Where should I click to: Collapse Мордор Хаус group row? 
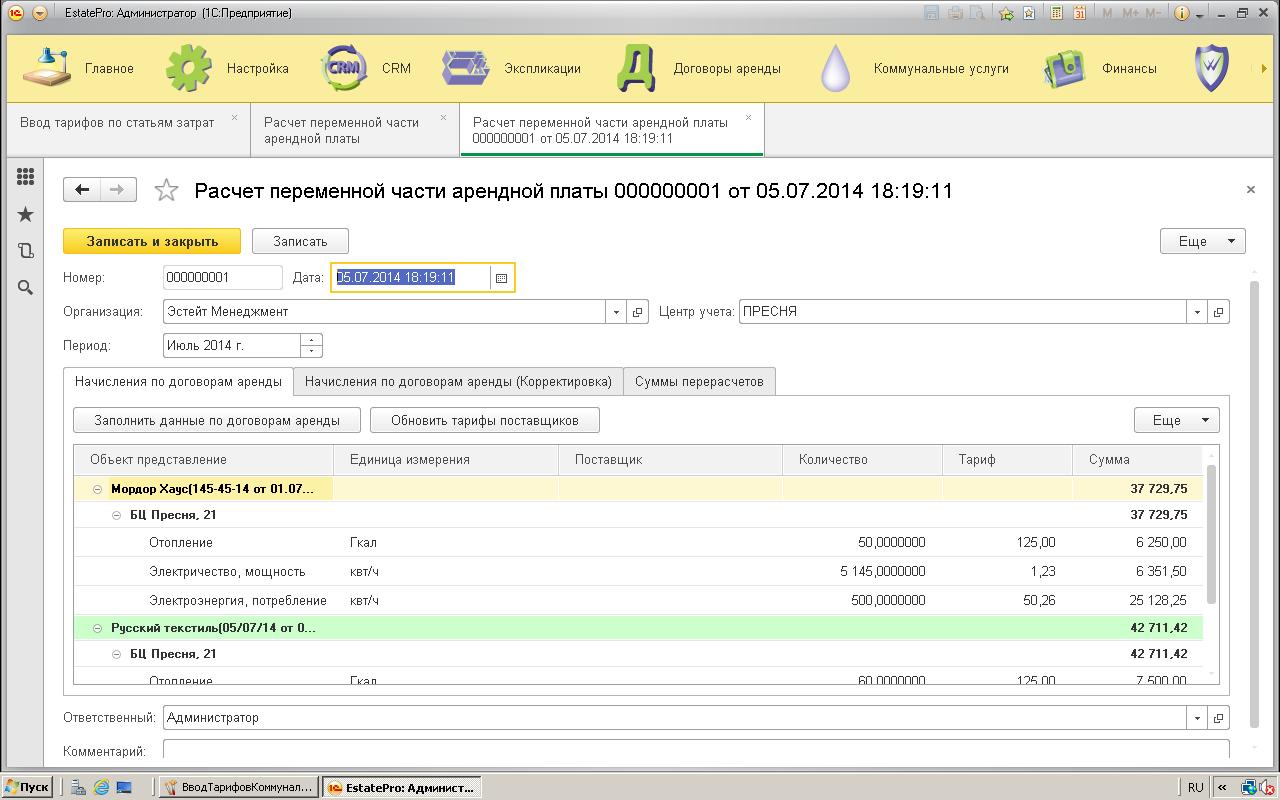click(x=97, y=489)
